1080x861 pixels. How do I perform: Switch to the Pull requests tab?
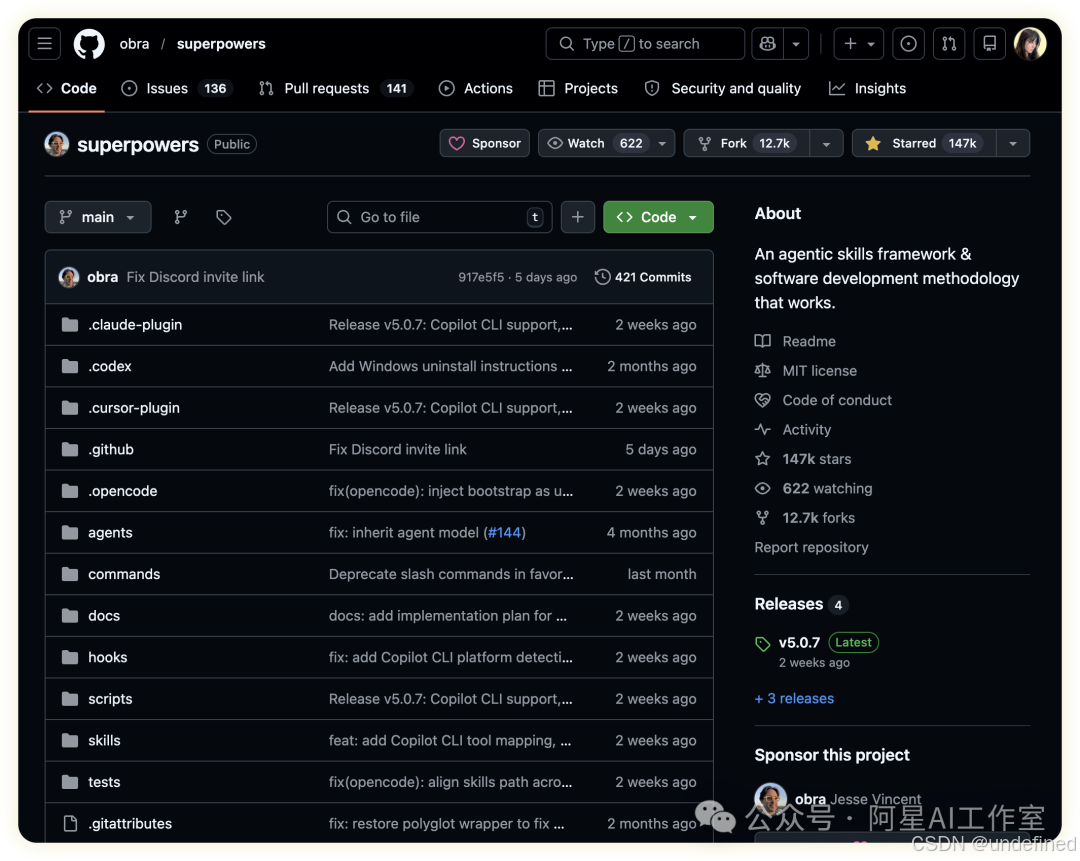click(x=335, y=88)
